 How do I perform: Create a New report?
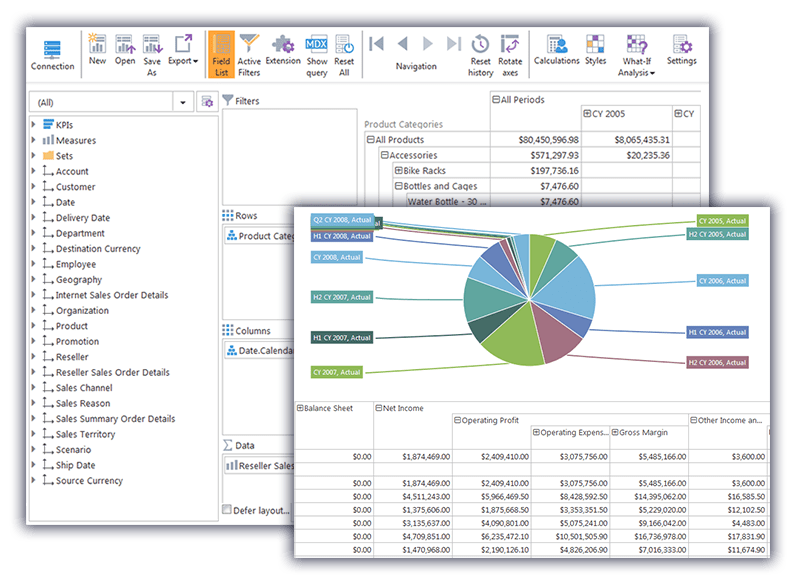tap(97, 49)
